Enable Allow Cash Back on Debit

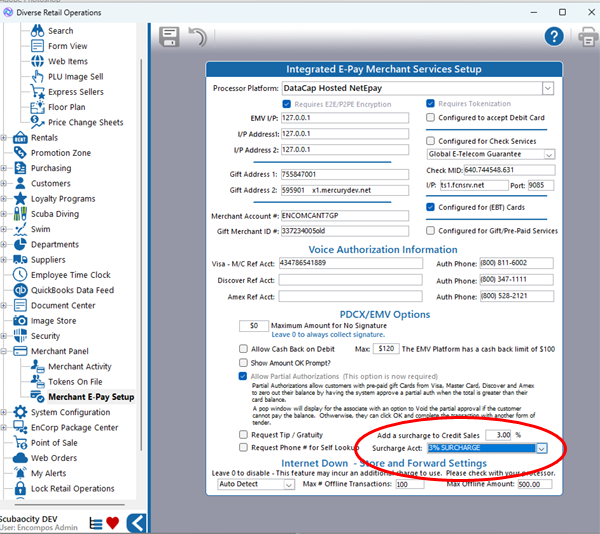[x=243, y=348]
